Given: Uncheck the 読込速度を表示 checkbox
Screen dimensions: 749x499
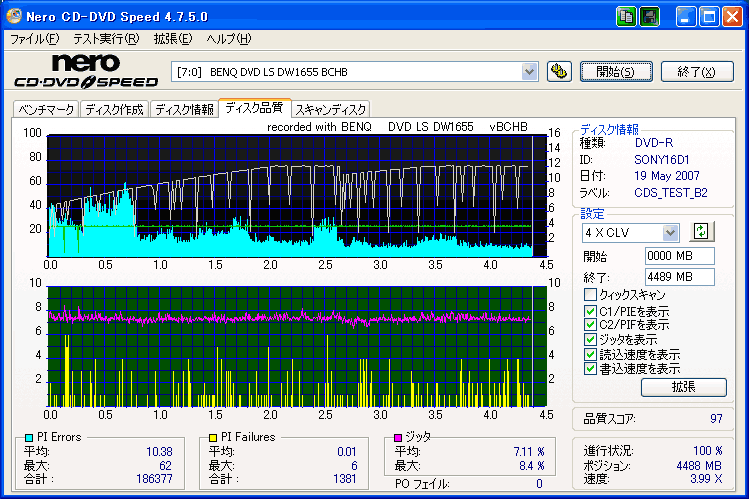Looking at the screenshot, I should (x=590, y=354).
